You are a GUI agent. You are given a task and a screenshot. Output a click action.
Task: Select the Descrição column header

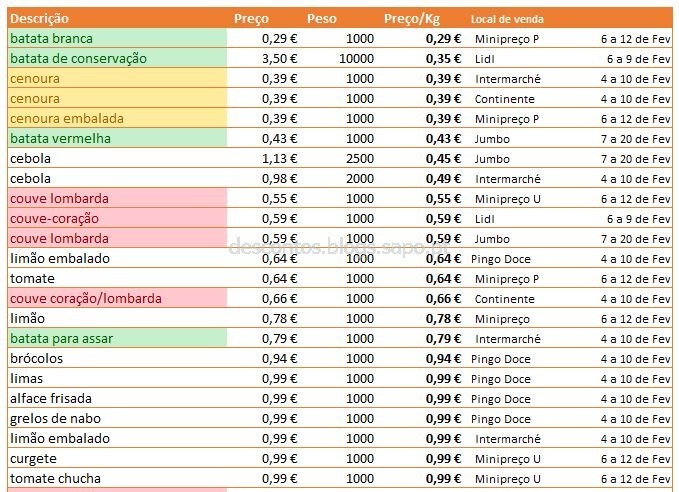pos(39,19)
